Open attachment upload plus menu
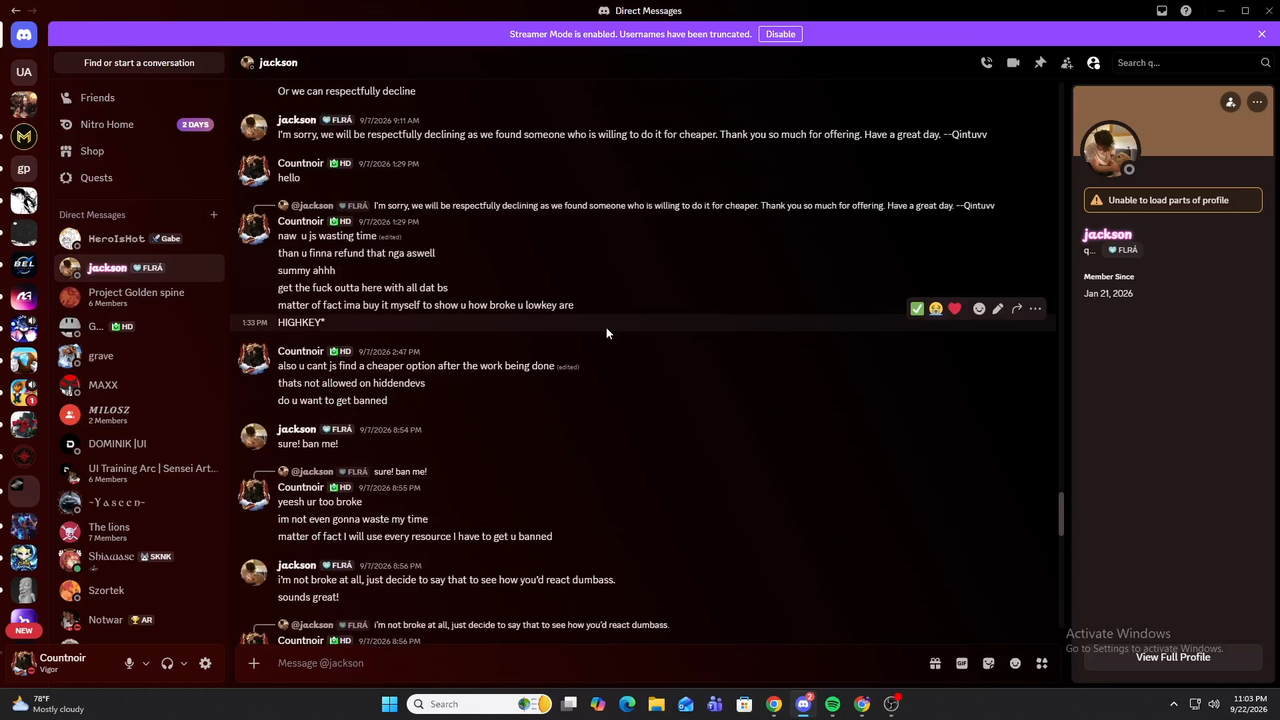This screenshot has height=720, width=1280. pyautogui.click(x=254, y=663)
